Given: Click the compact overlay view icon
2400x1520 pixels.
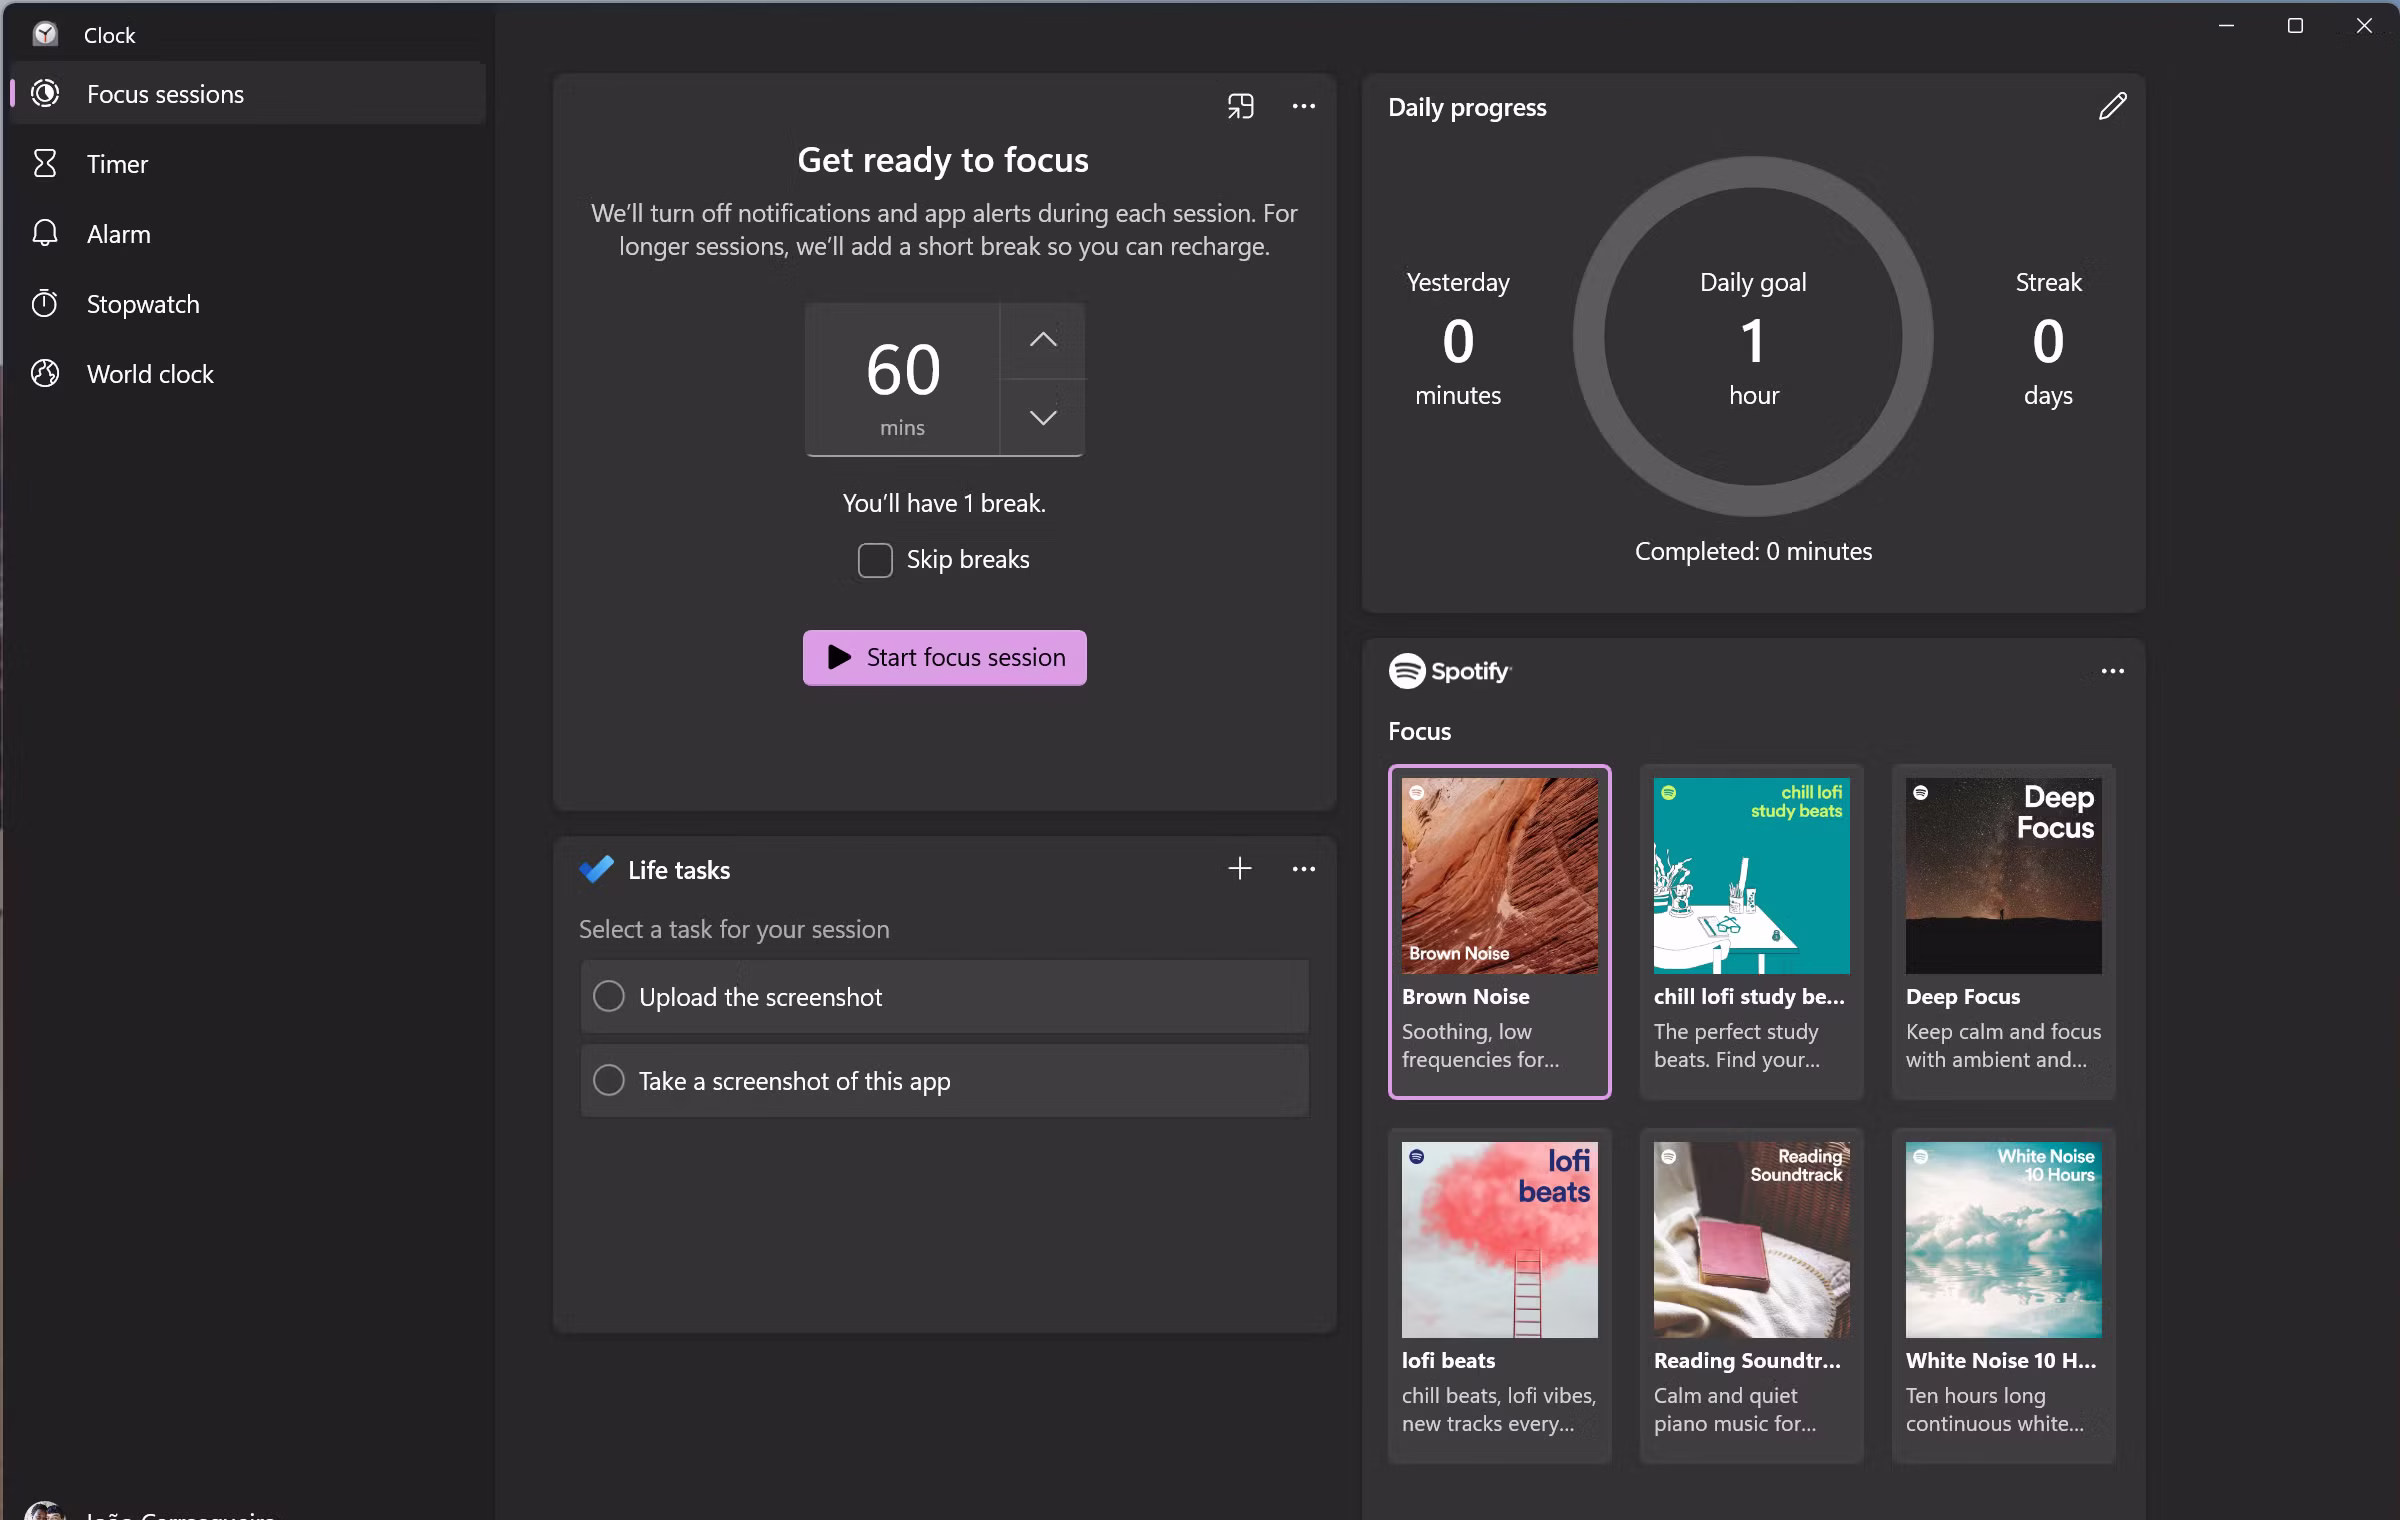Looking at the screenshot, I should pos(1240,106).
